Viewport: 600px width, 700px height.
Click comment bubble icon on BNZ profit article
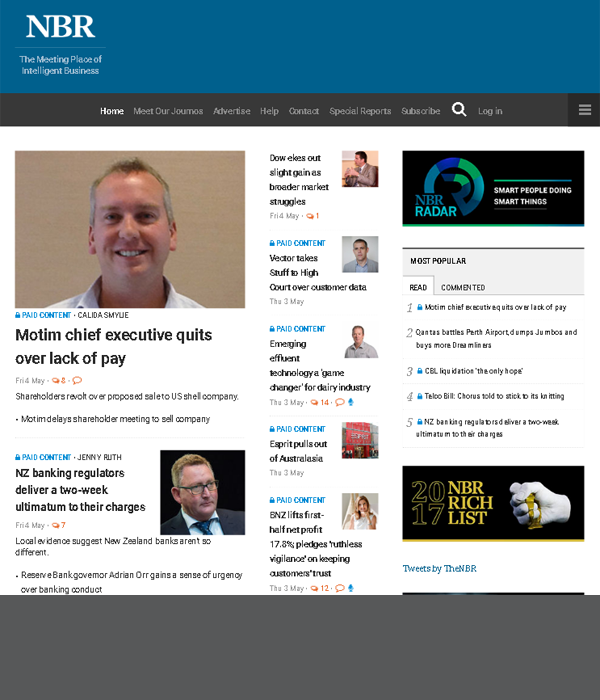pos(339,588)
